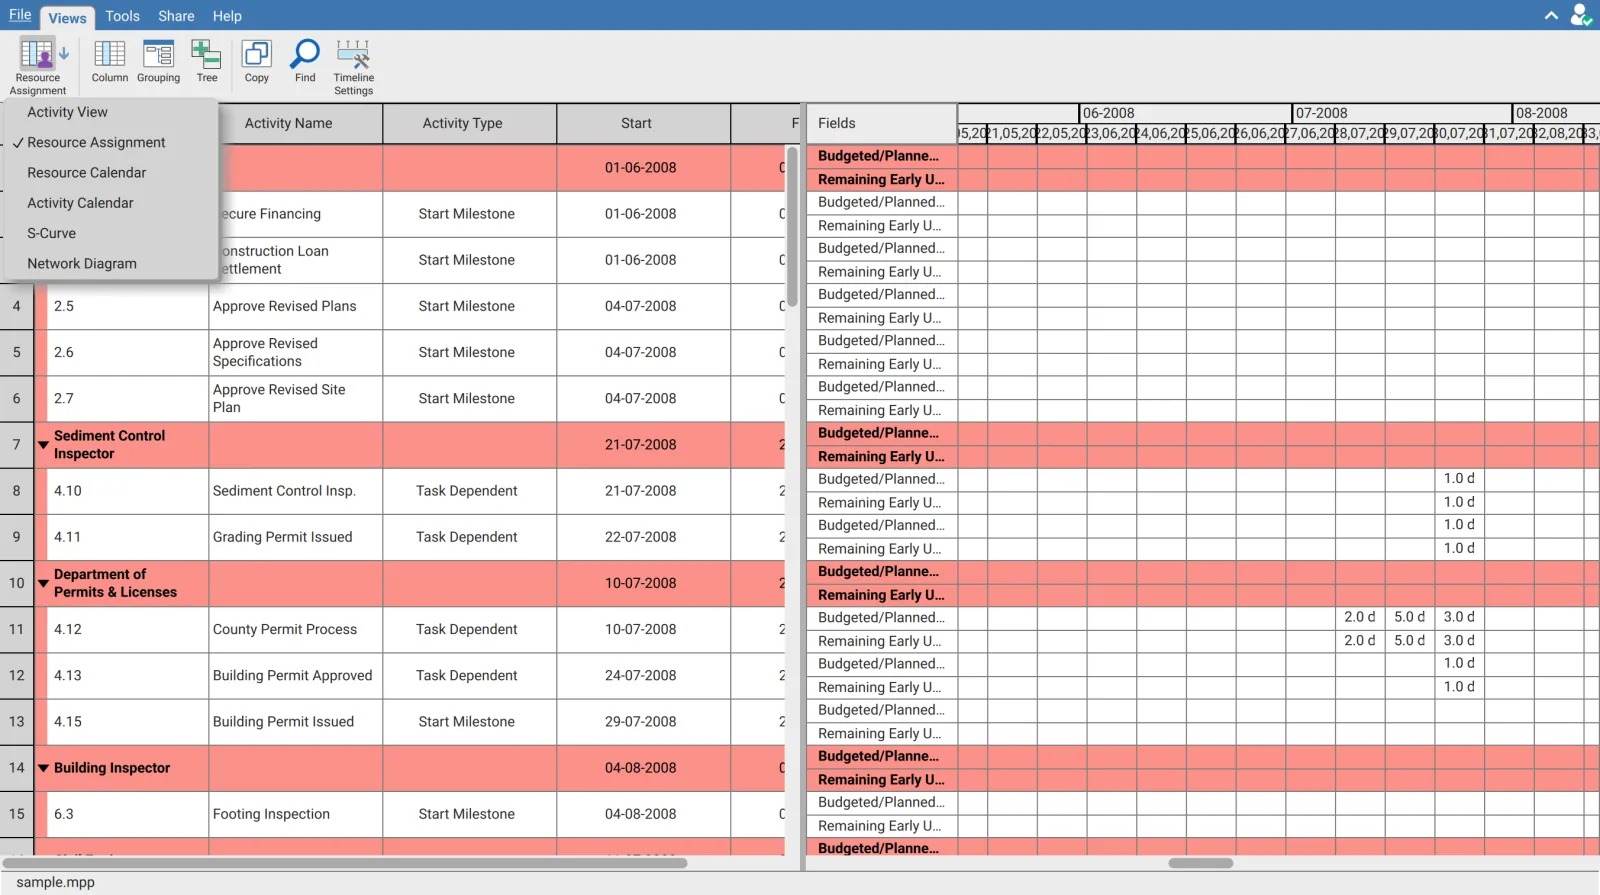Open Timeline Settings
1600x895 pixels.
click(353, 67)
